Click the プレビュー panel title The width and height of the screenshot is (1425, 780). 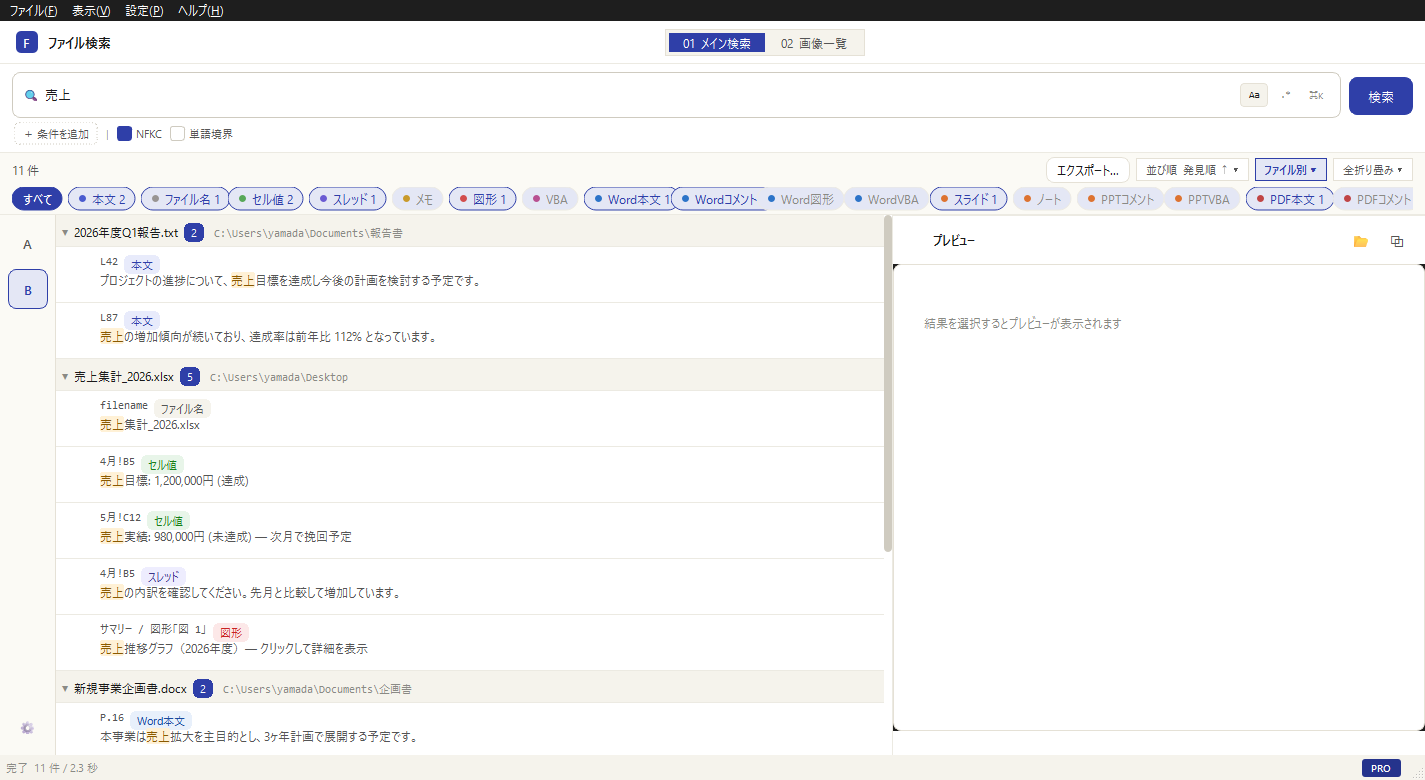(x=953, y=241)
